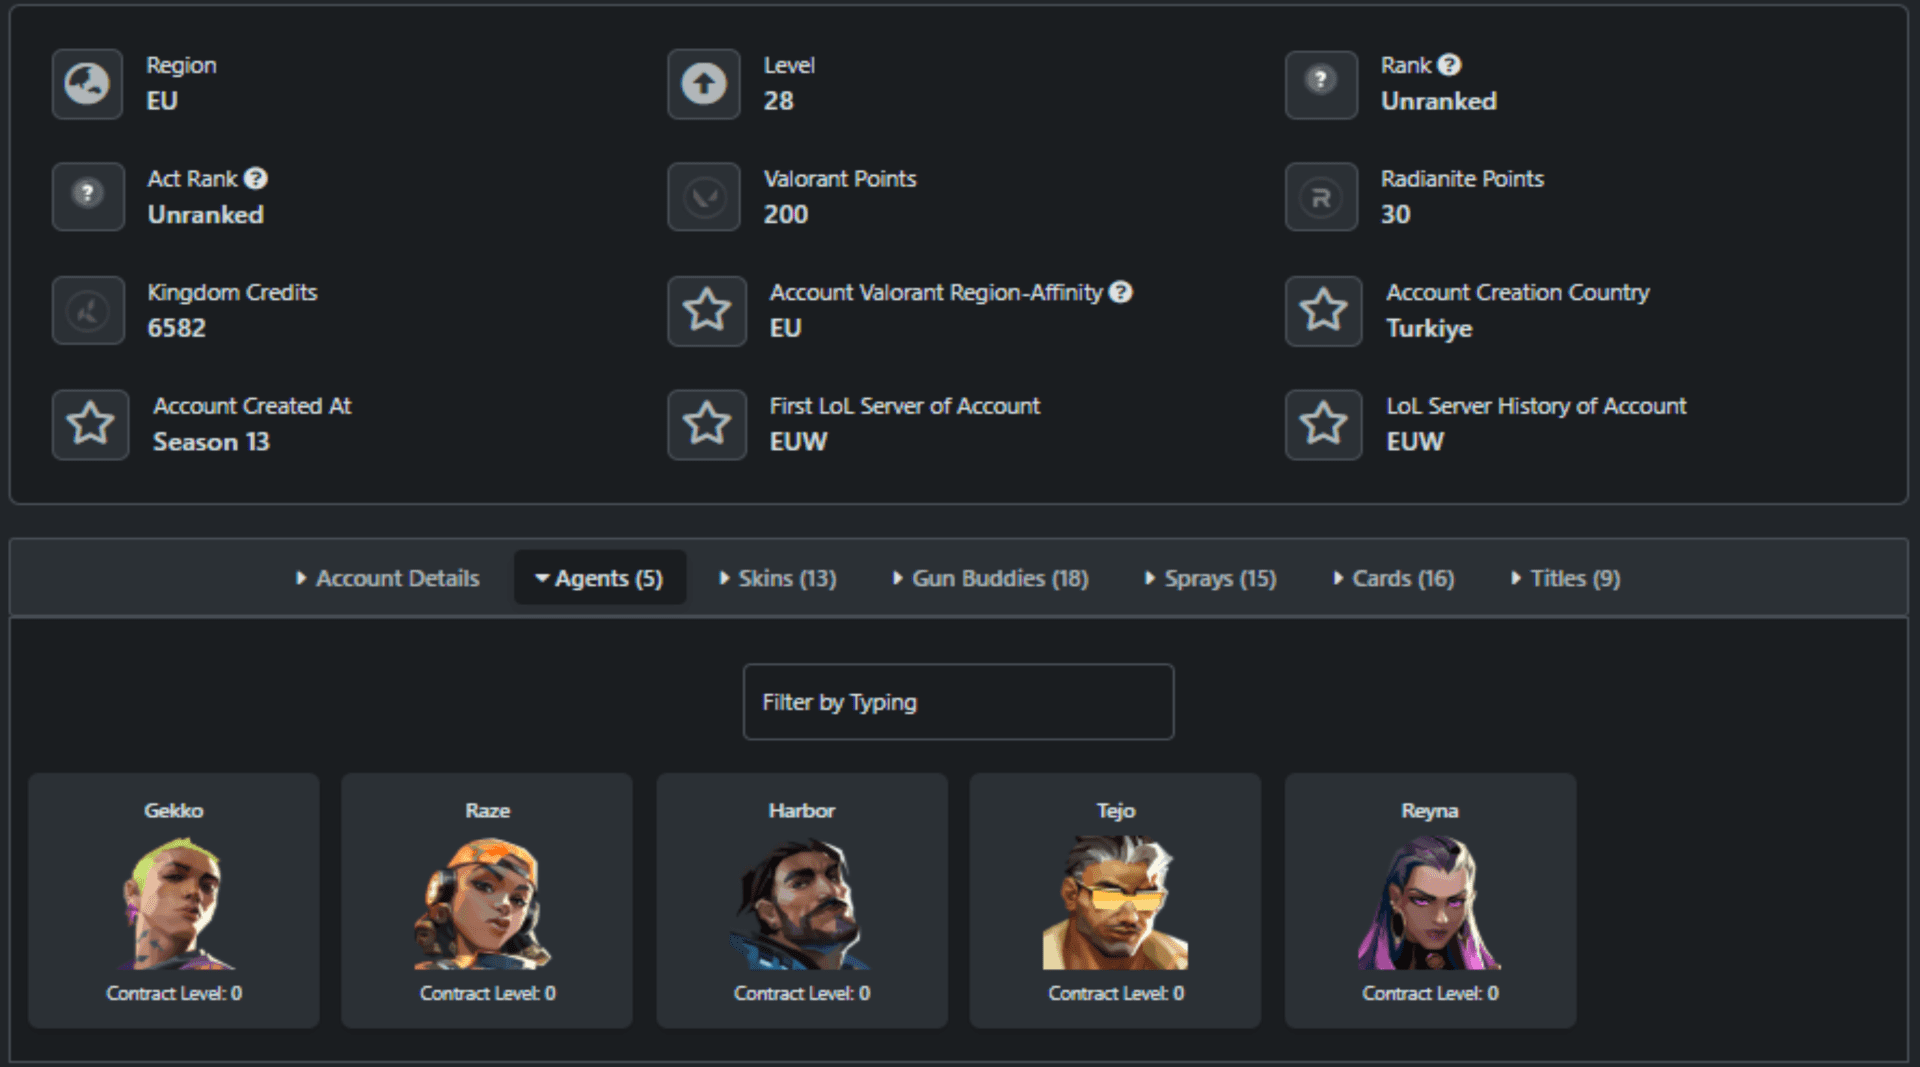Click the Region value EU
1920x1067 pixels.
click(x=162, y=101)
